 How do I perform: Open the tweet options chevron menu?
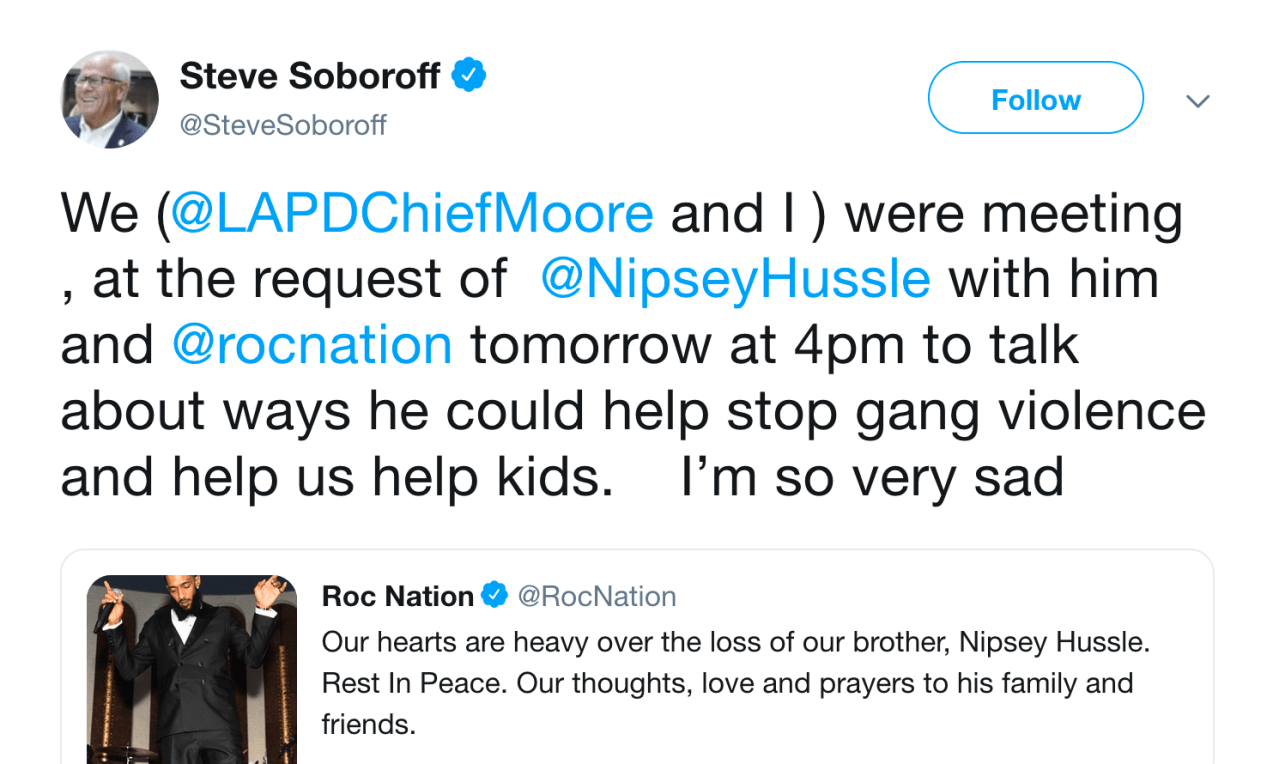(x=1197, y=101)
